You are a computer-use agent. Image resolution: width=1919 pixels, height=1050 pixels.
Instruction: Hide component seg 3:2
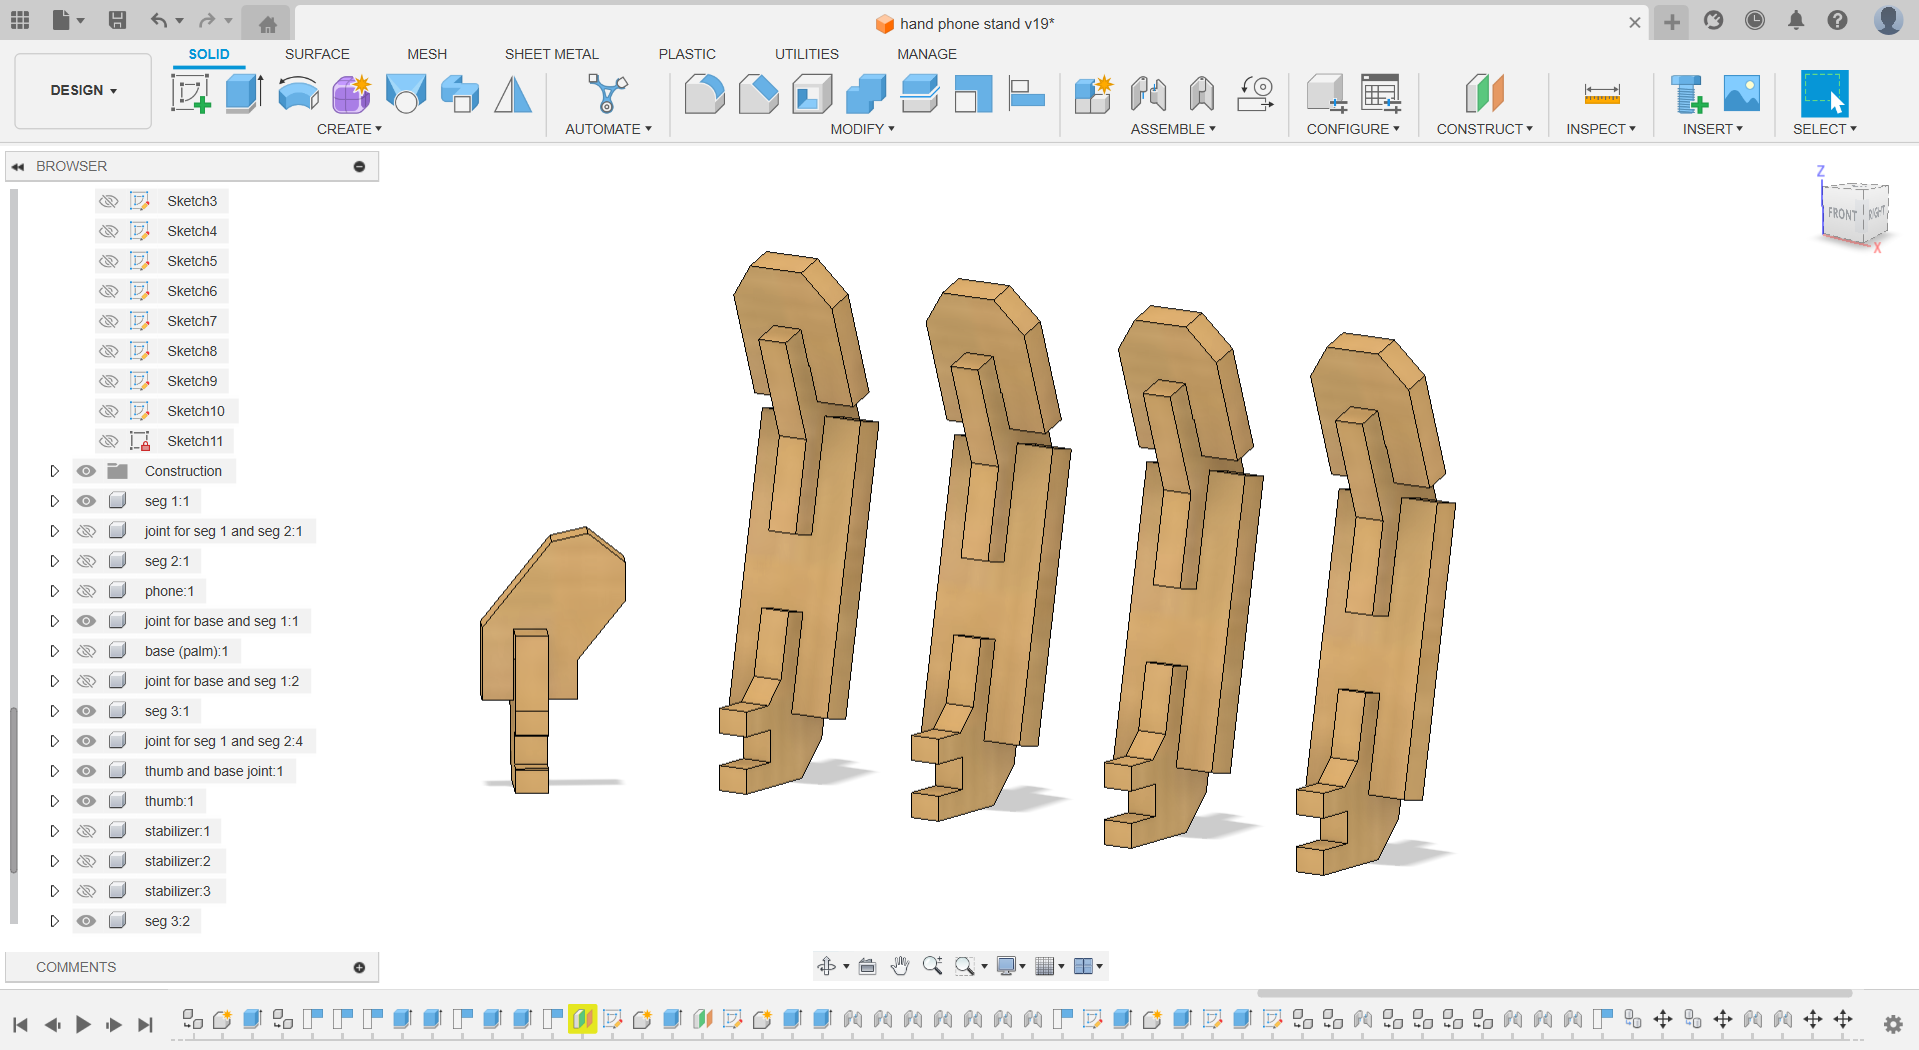87,921
